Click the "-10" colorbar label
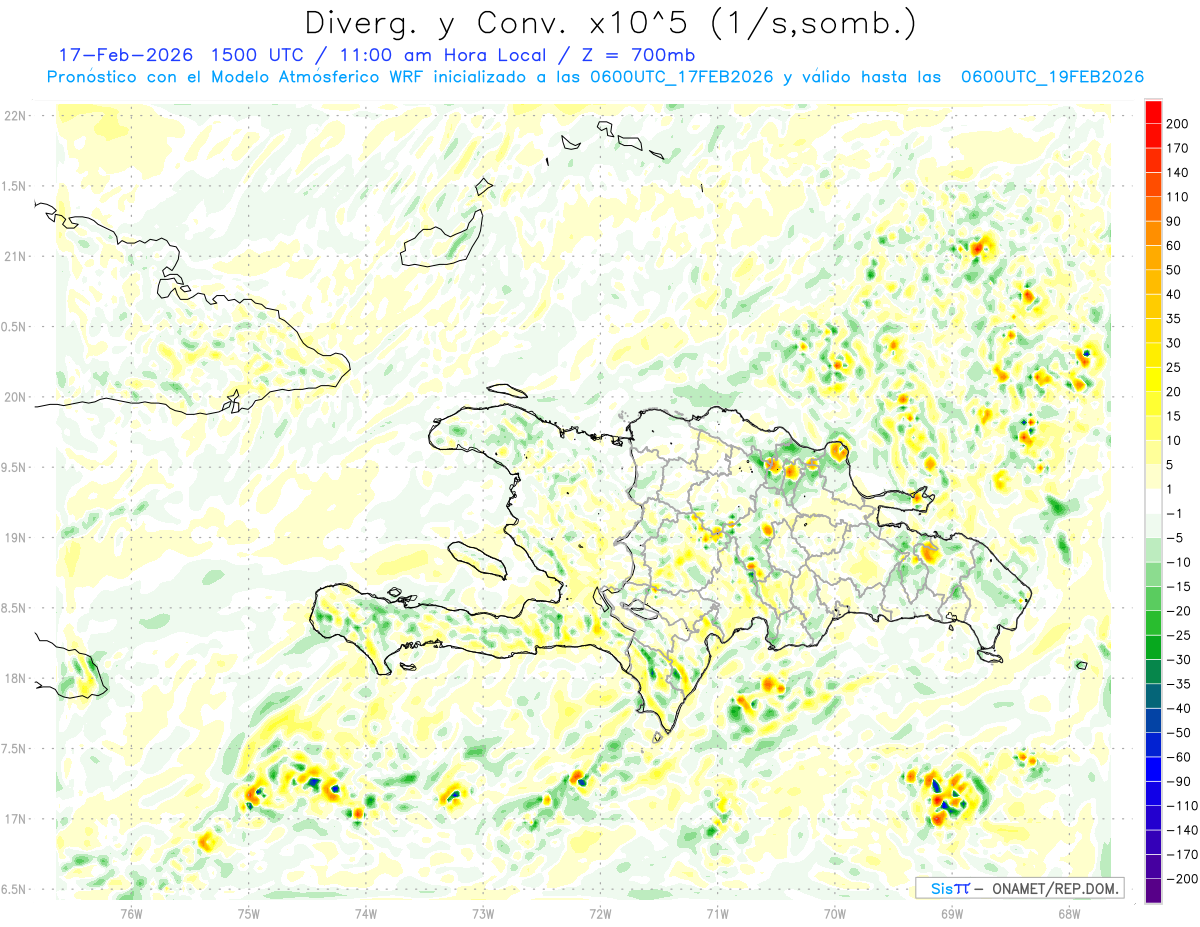The width and height of the screenshot is (1200, 927). pos(1178,562)
